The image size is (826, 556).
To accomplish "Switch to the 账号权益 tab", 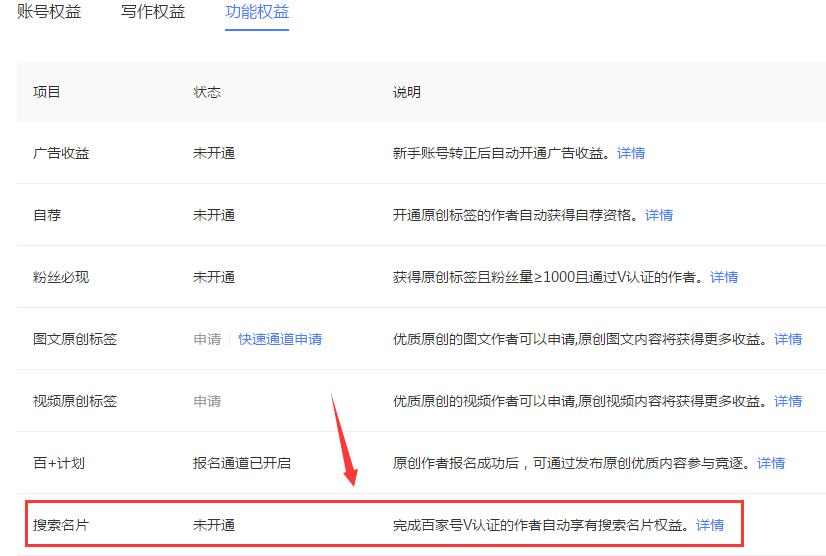I will pyautogui.click(x=49, y=12).
